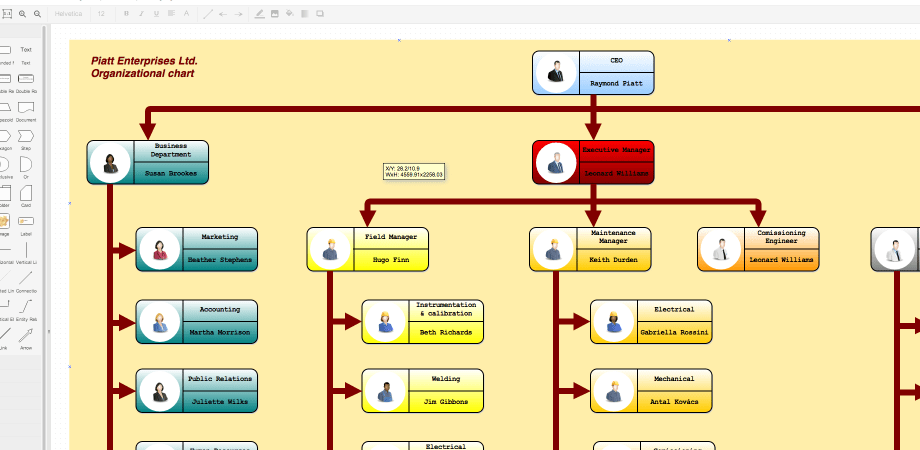Click the Beth Richards name cell

tap(446, 333)
